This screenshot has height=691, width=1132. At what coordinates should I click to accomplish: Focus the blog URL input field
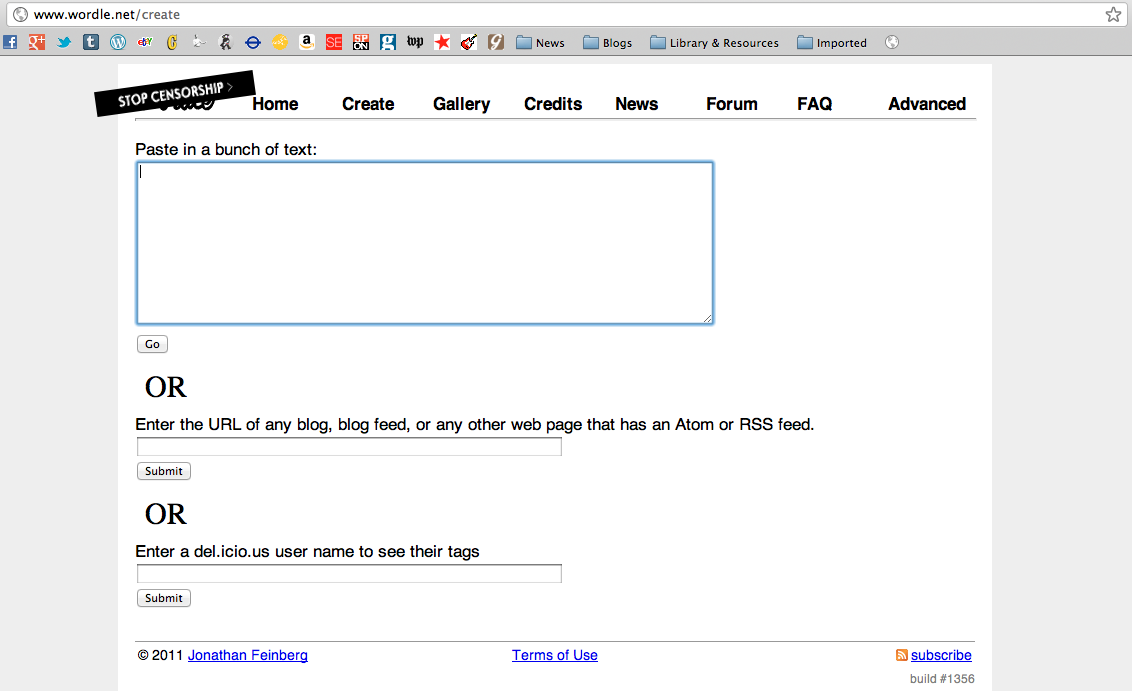[349, 447]
